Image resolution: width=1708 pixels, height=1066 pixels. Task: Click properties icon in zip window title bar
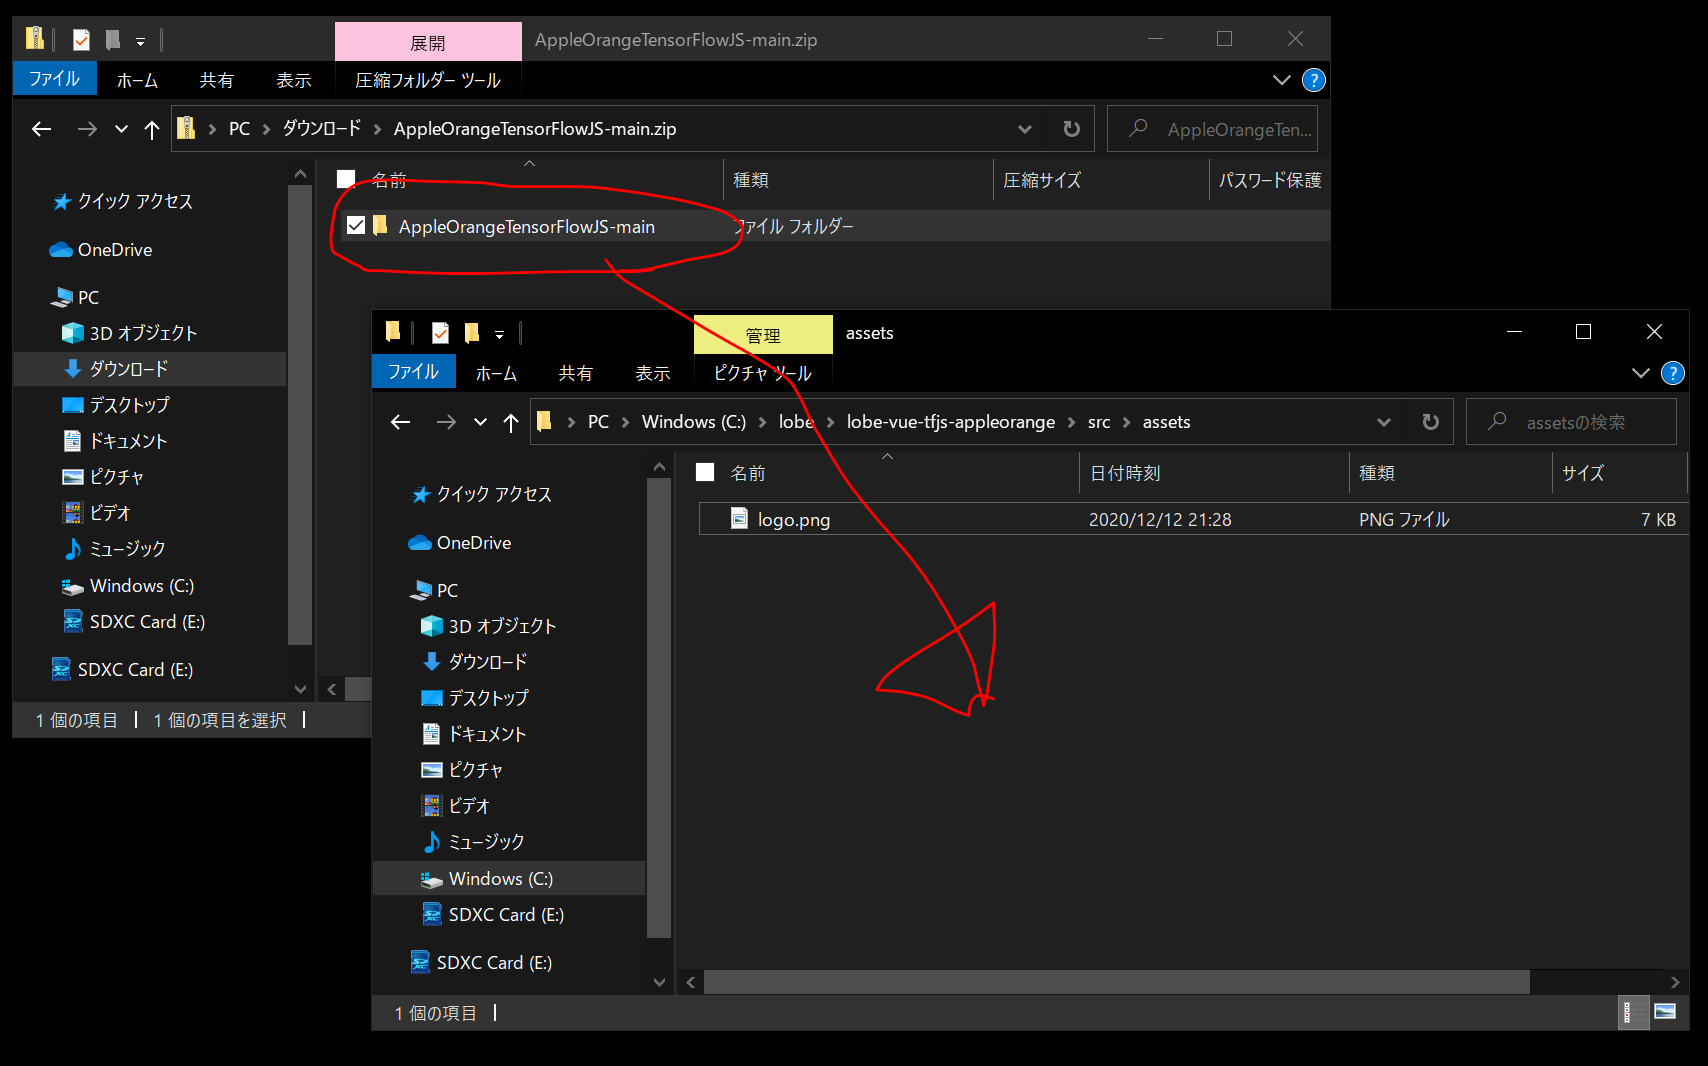[x=81, y=40]
